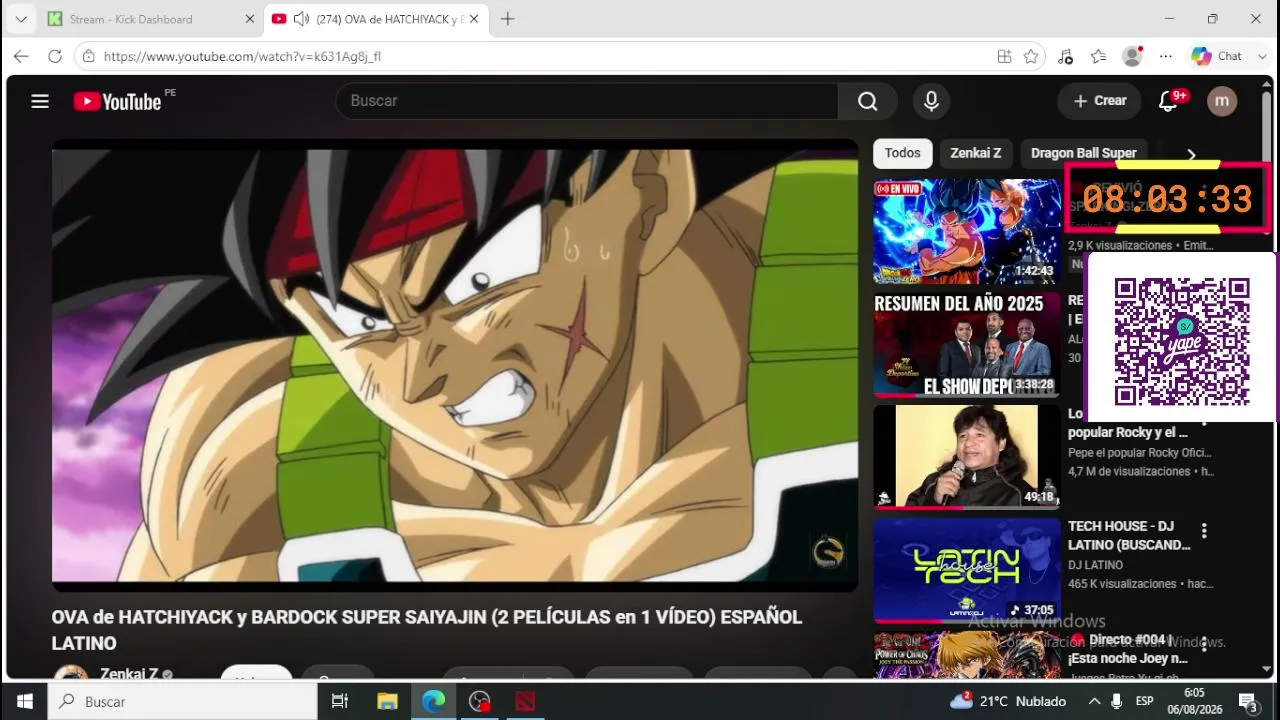Open the Latin Tech House thumbnail
This screenshot has width=1280, height=720.
(967, 570)
